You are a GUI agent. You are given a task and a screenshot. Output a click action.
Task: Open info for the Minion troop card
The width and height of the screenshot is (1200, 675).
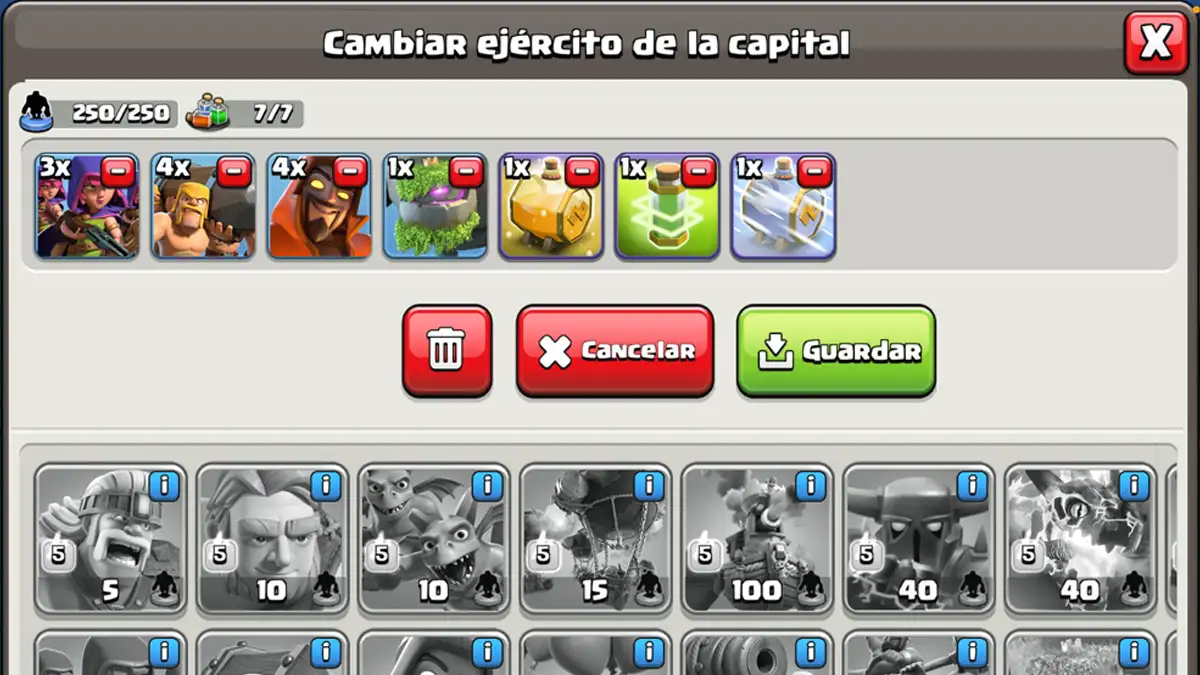click(x=488, y=486)
